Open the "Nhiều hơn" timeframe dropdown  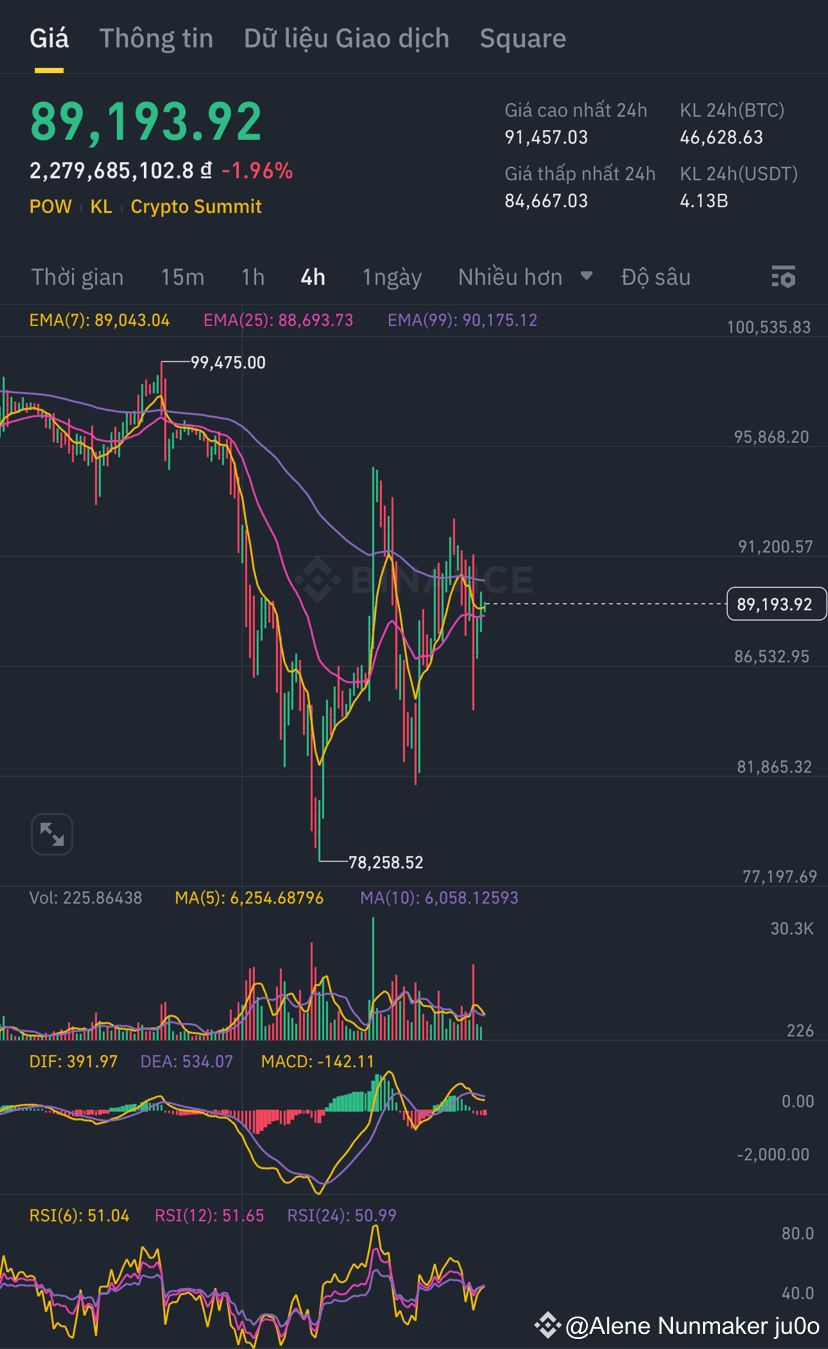513,277
